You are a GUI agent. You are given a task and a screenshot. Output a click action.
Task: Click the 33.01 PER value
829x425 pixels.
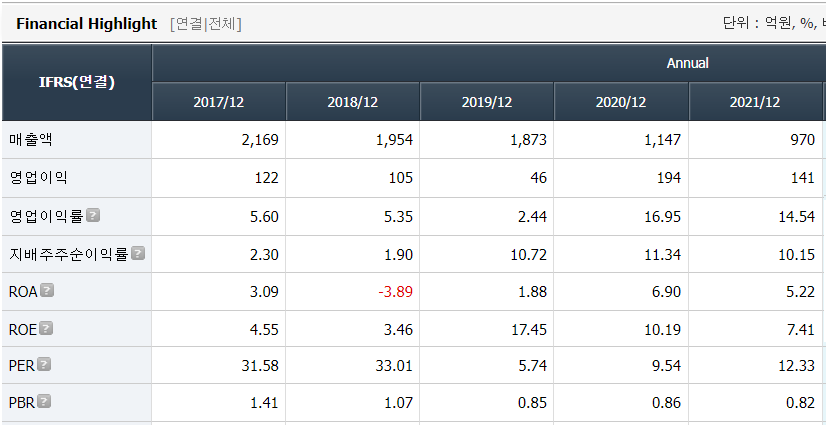point(394,366)
